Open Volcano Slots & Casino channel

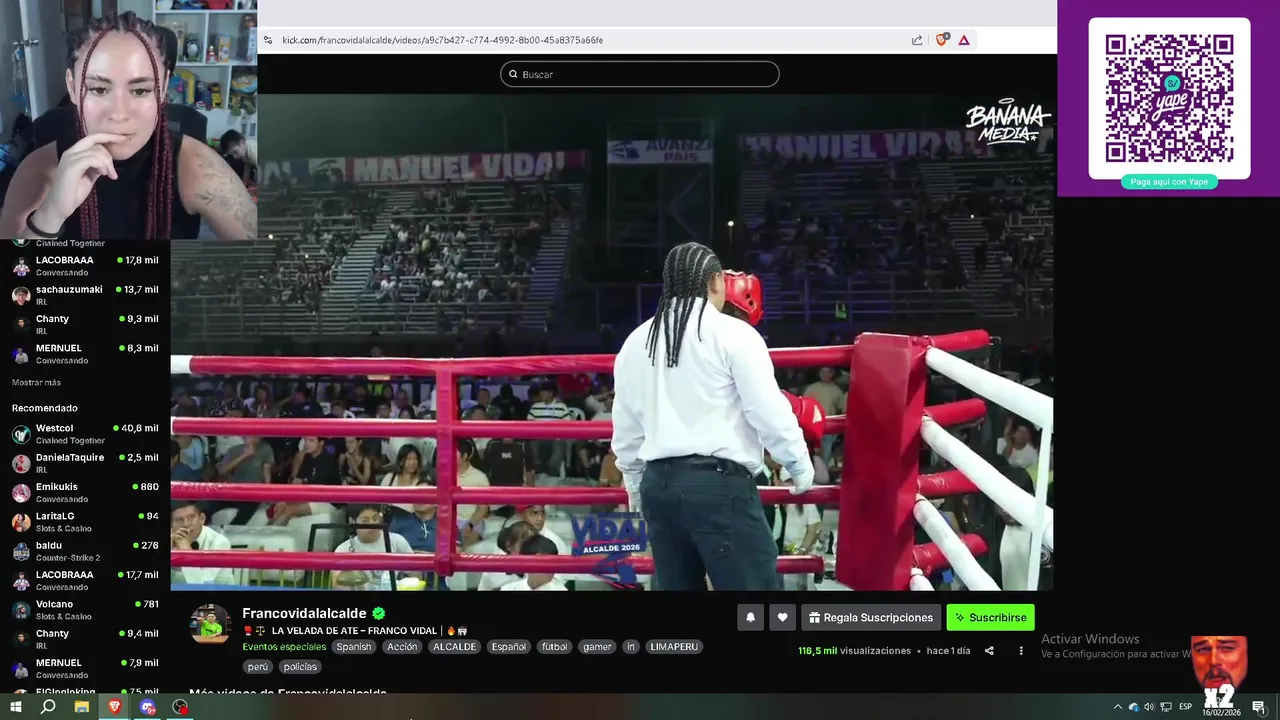pos(85,610)
